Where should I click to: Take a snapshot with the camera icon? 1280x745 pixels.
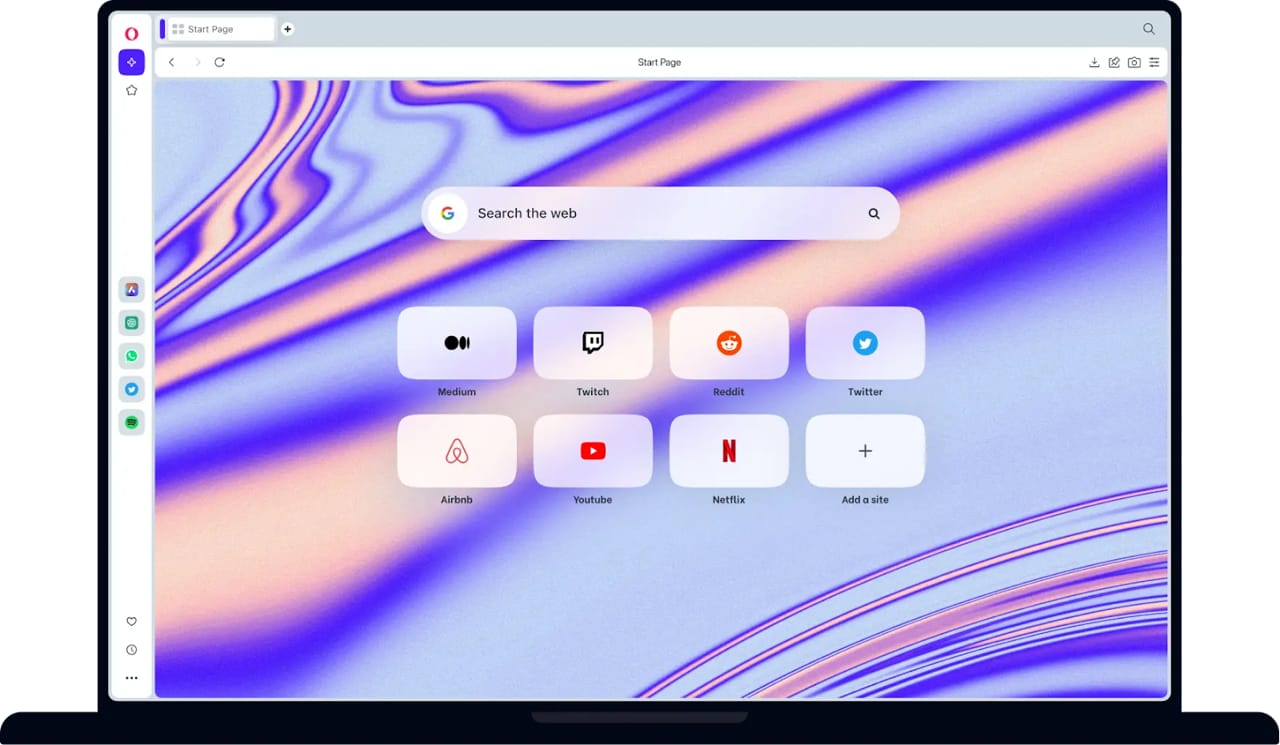(1134, 62)
